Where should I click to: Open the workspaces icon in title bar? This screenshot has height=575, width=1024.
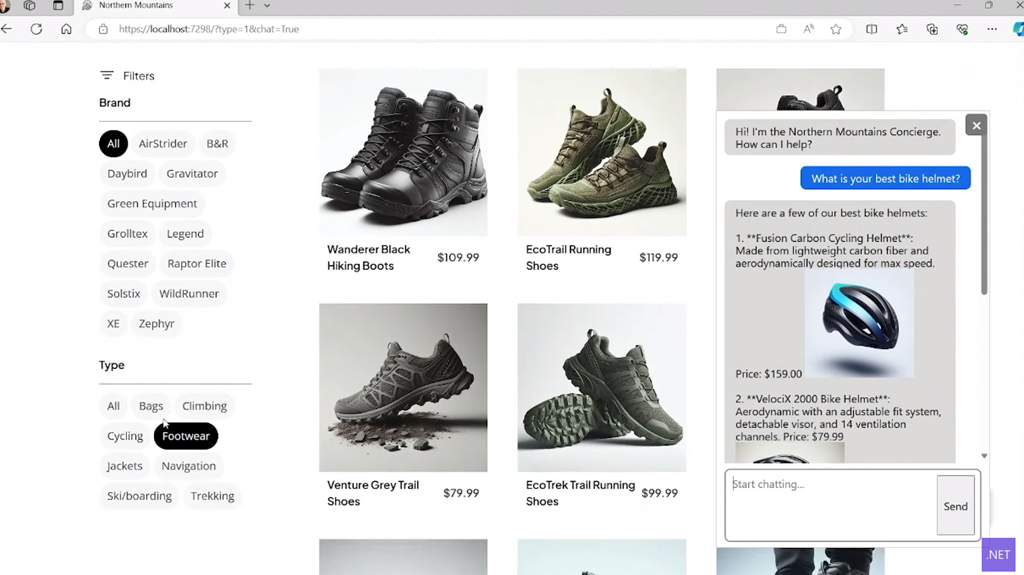(29, 5)
